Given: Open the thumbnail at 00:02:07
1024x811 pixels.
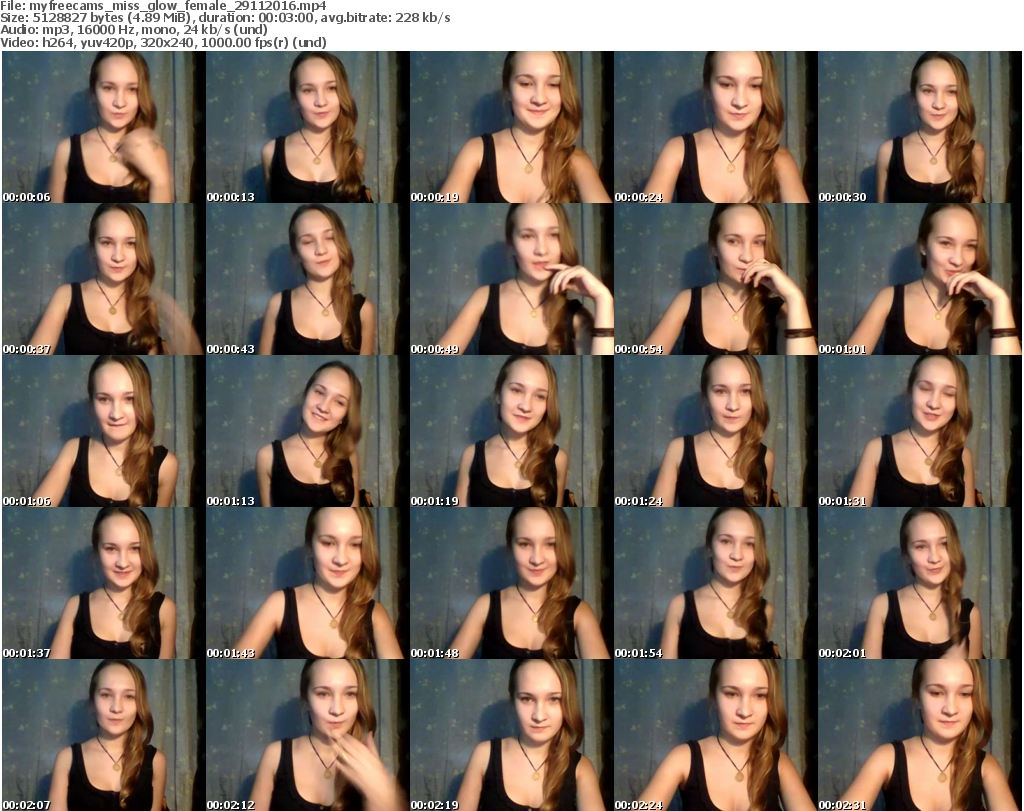Looking at the screenshot, I should click(103, 735).
